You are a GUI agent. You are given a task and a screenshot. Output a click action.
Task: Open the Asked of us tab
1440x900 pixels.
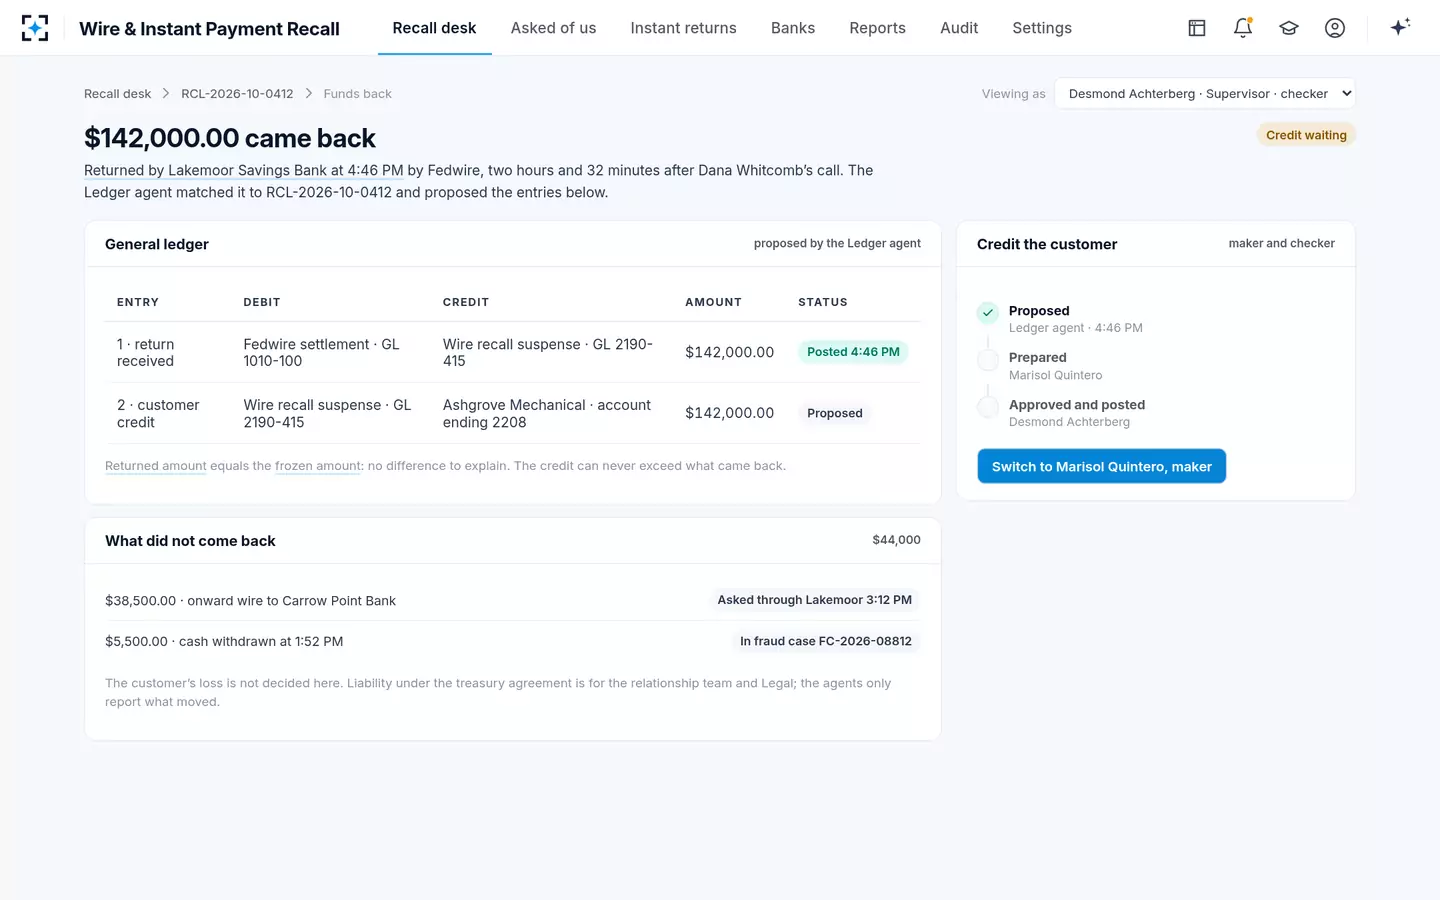553,28
